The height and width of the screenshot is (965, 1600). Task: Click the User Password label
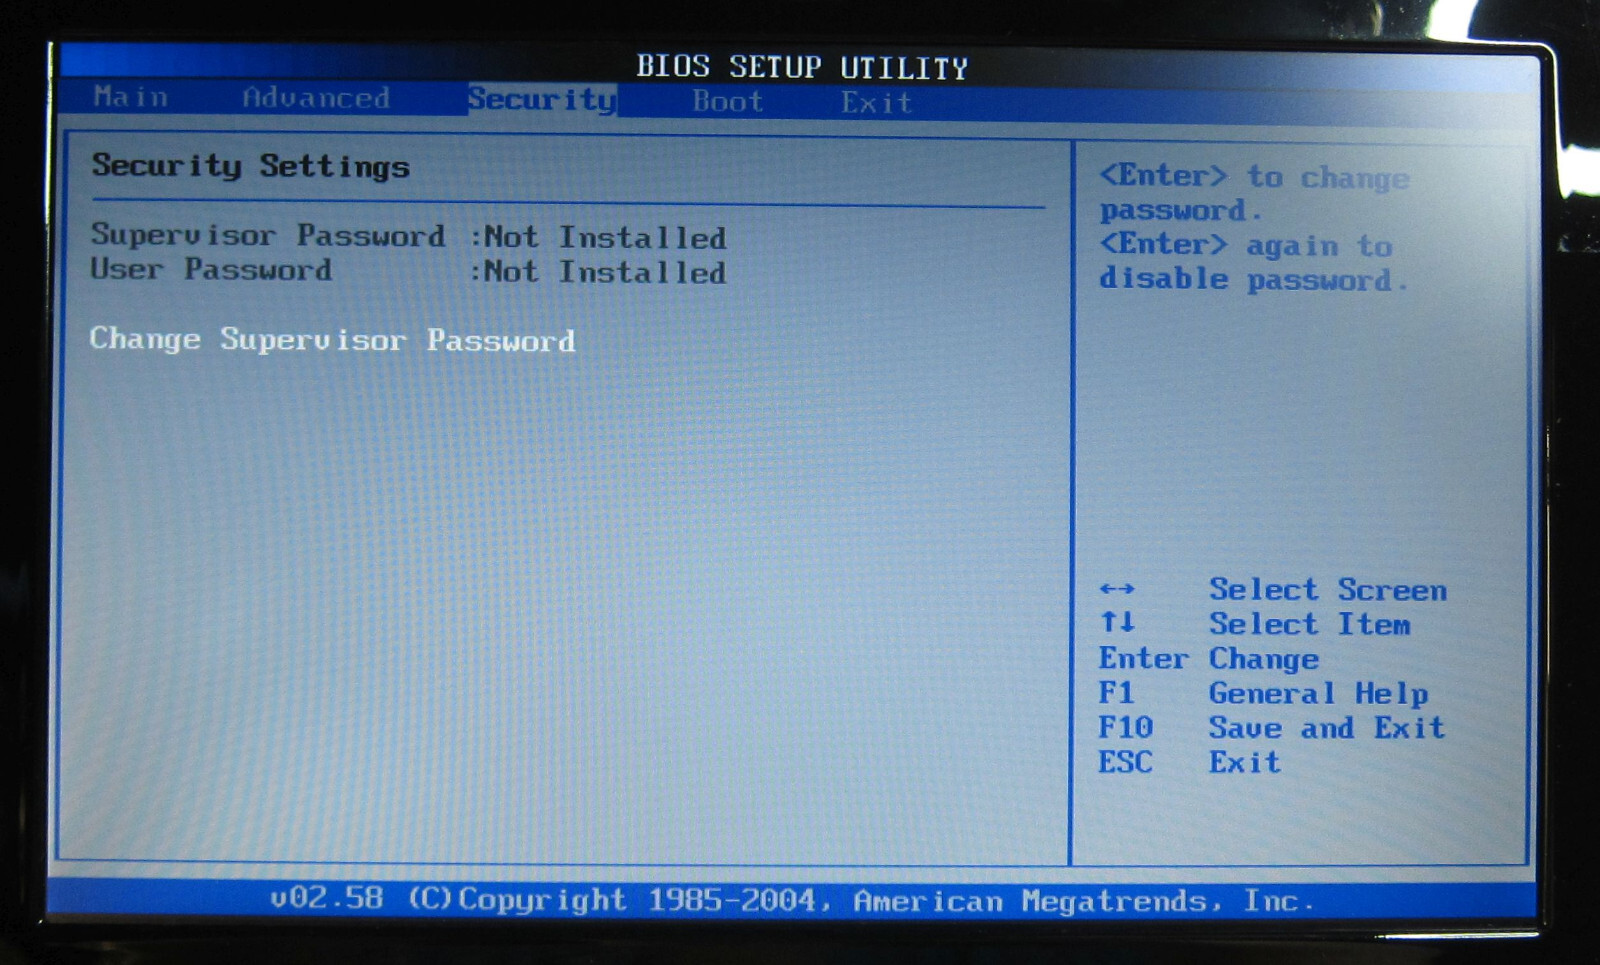(x=211, y=270)
